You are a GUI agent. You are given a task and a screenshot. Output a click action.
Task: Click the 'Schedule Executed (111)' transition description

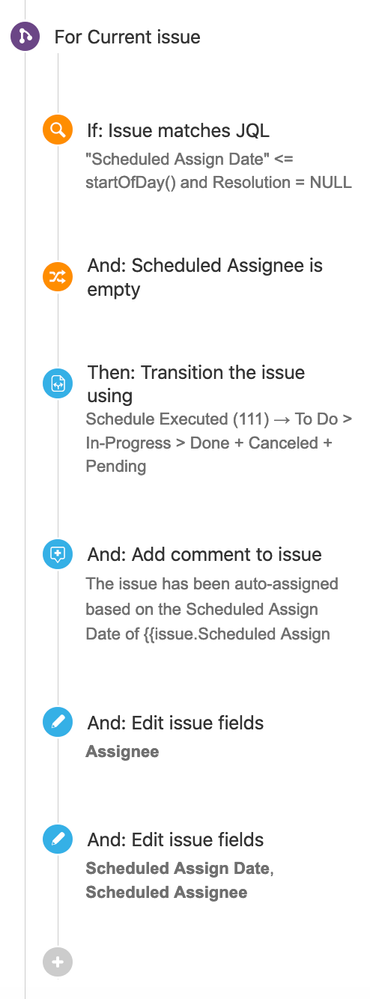219,443
